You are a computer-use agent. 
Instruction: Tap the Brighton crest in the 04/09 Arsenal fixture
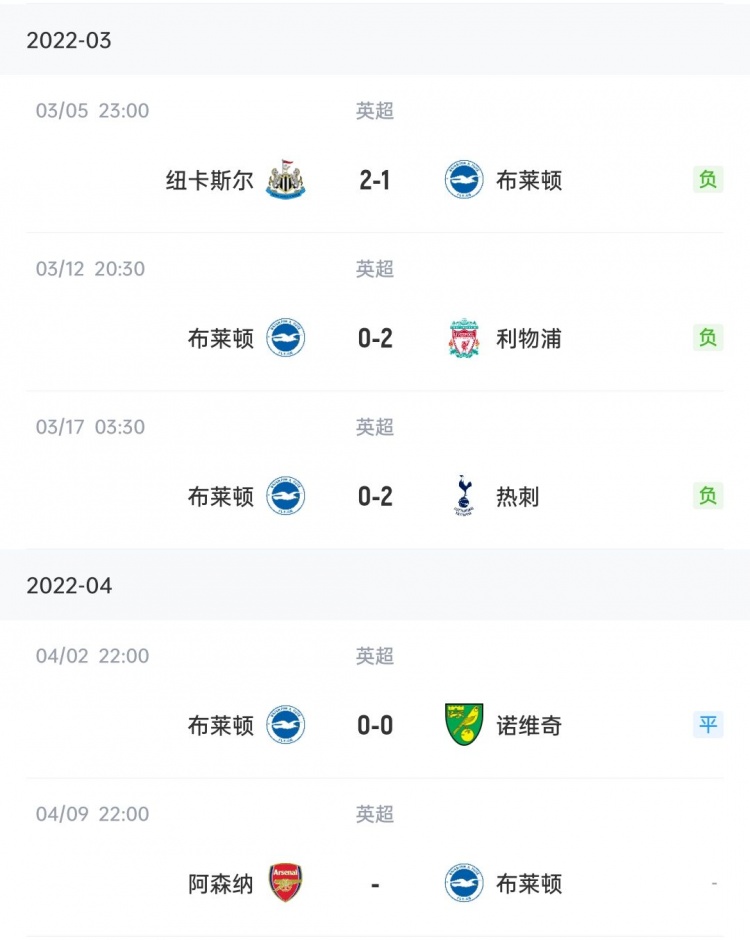[x=464, y=883]
